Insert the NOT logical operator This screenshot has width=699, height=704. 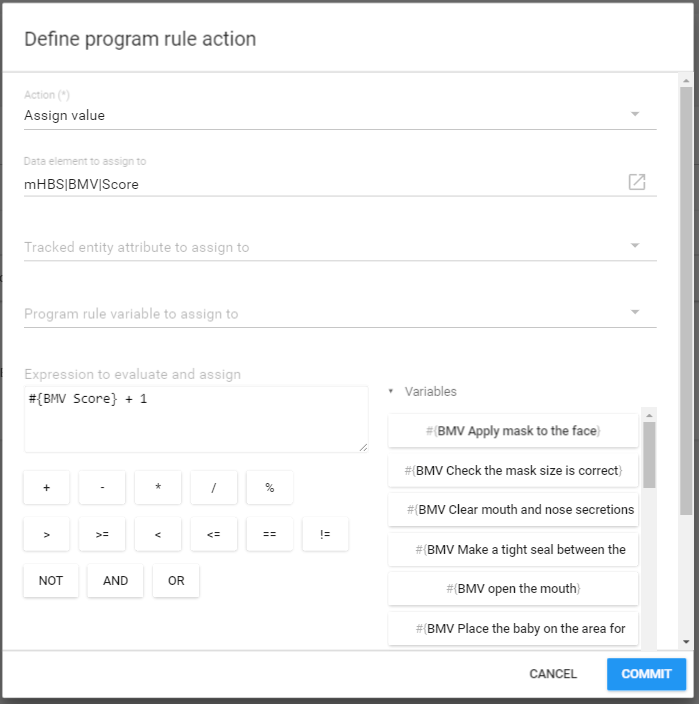pyautogui.click(x=51, y=580)
